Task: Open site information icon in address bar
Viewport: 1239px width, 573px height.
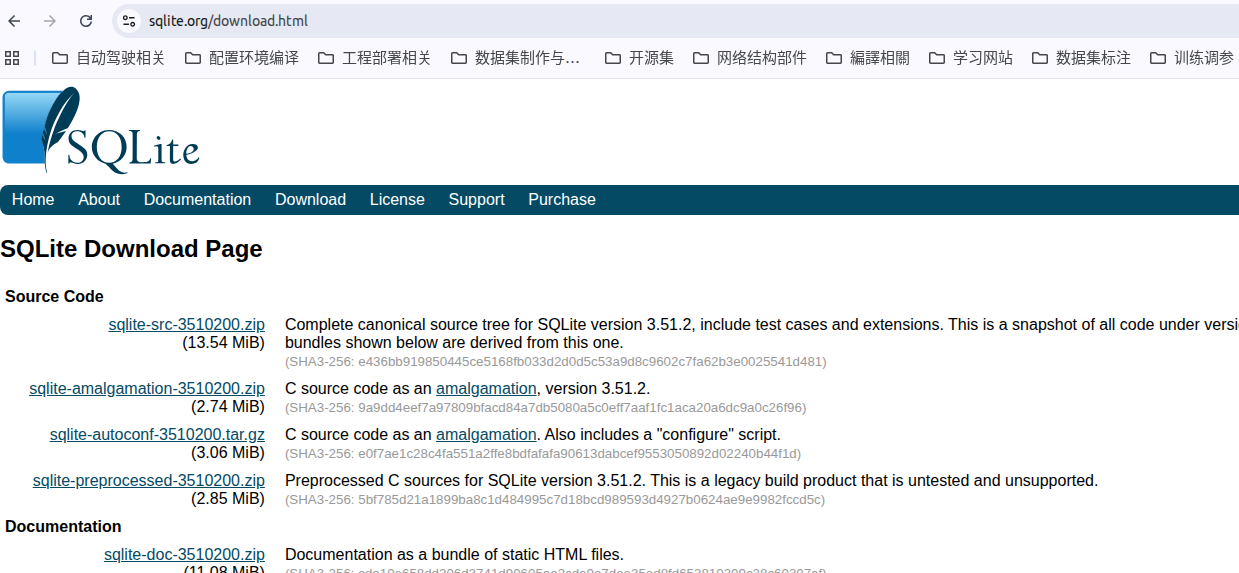Action: [x=128, y=21]
